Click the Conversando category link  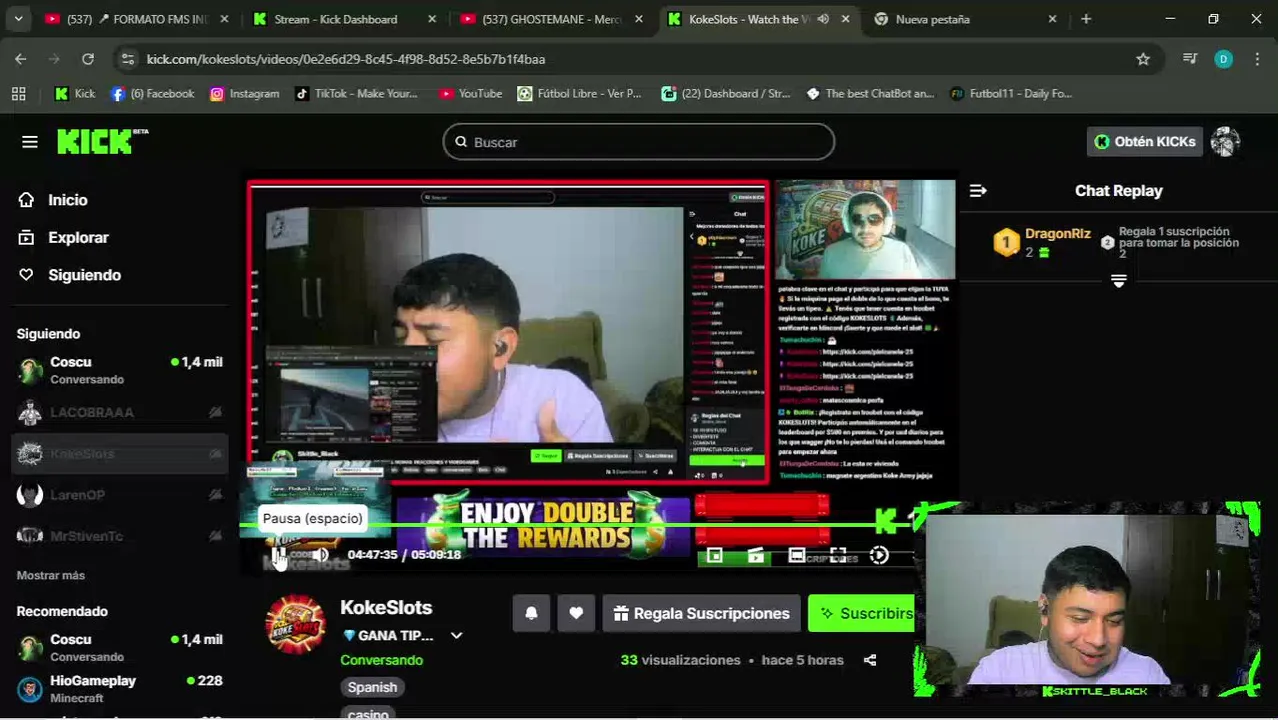[381, 660]
